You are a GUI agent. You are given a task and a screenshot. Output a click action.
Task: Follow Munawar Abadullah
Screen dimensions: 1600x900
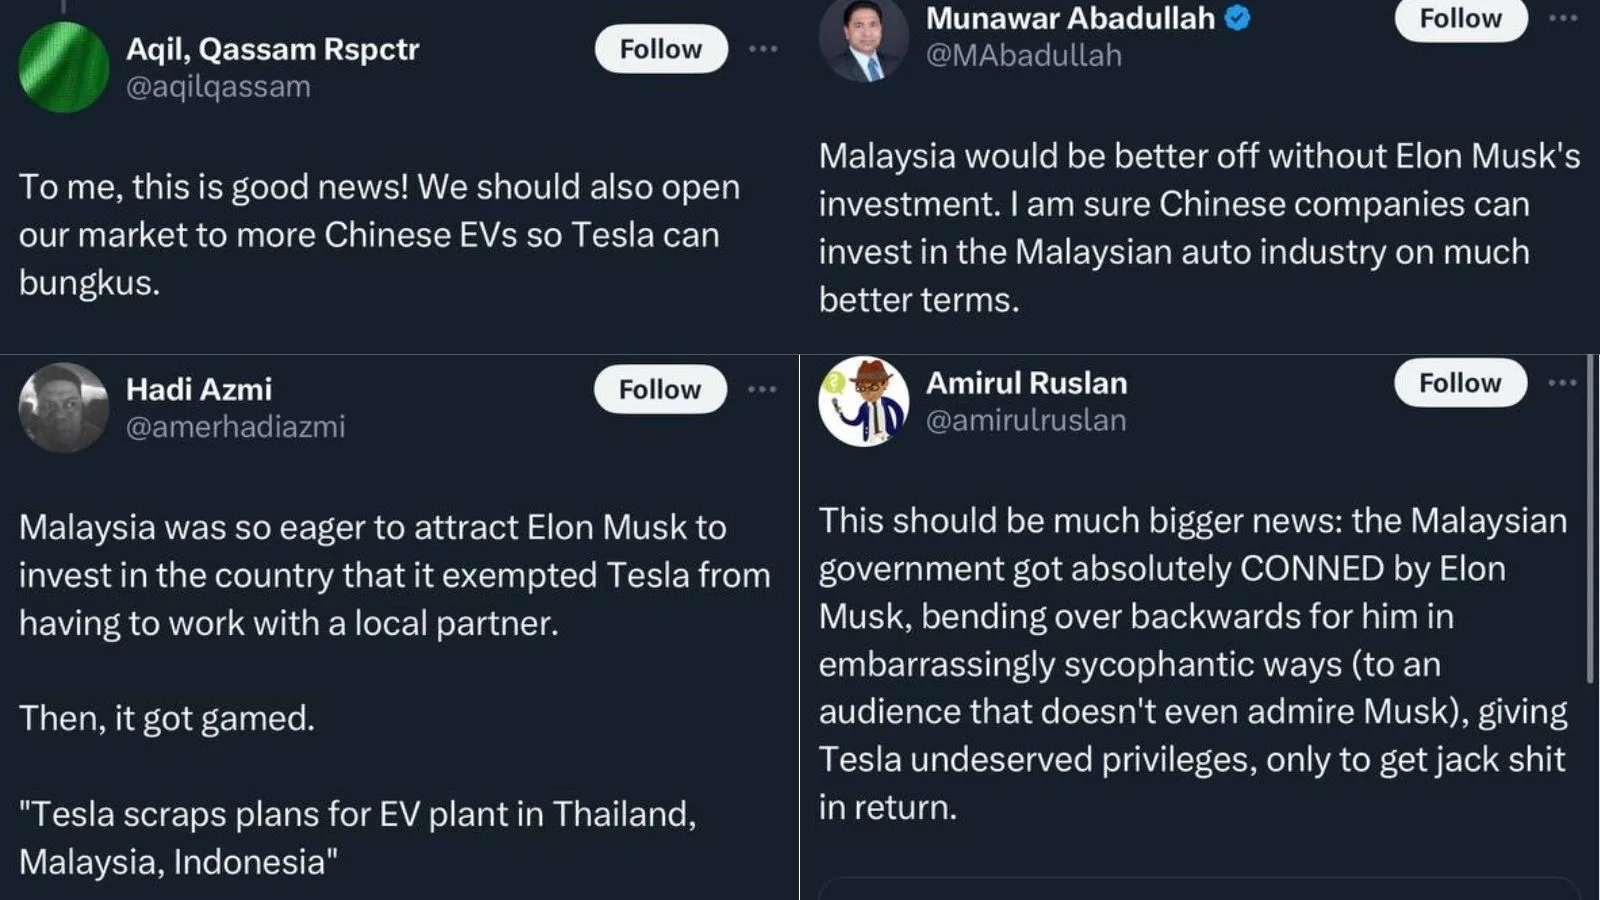pyautogui.click(x=1460, y=19)
